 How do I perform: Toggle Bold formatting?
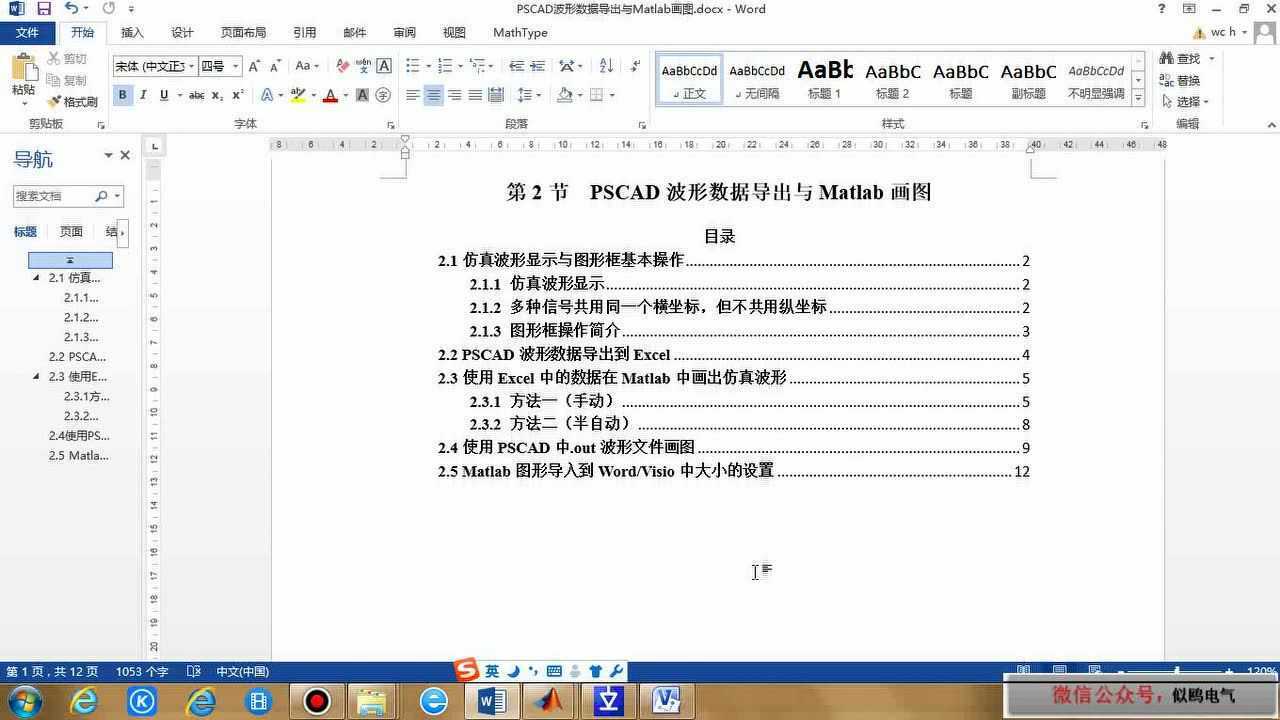coord(122,95)
